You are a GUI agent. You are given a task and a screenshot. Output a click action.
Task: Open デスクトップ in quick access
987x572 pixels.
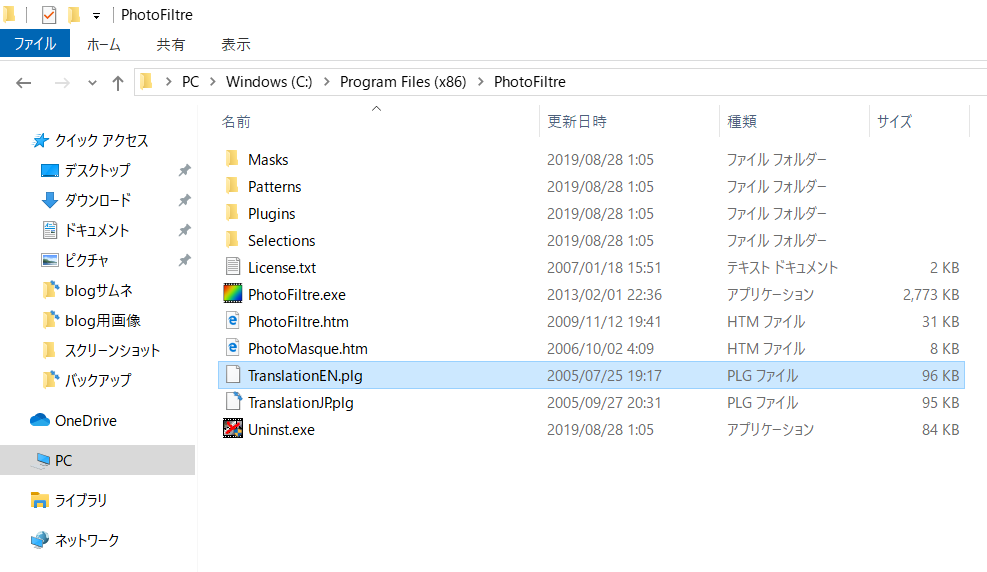click(98, 171)
